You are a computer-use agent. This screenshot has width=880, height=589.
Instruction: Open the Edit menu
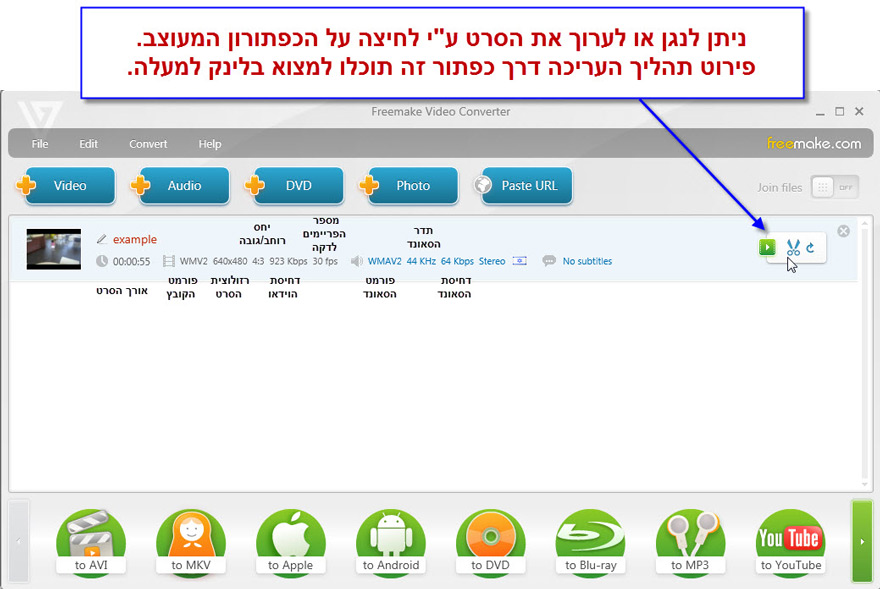[x=88, y=144]
